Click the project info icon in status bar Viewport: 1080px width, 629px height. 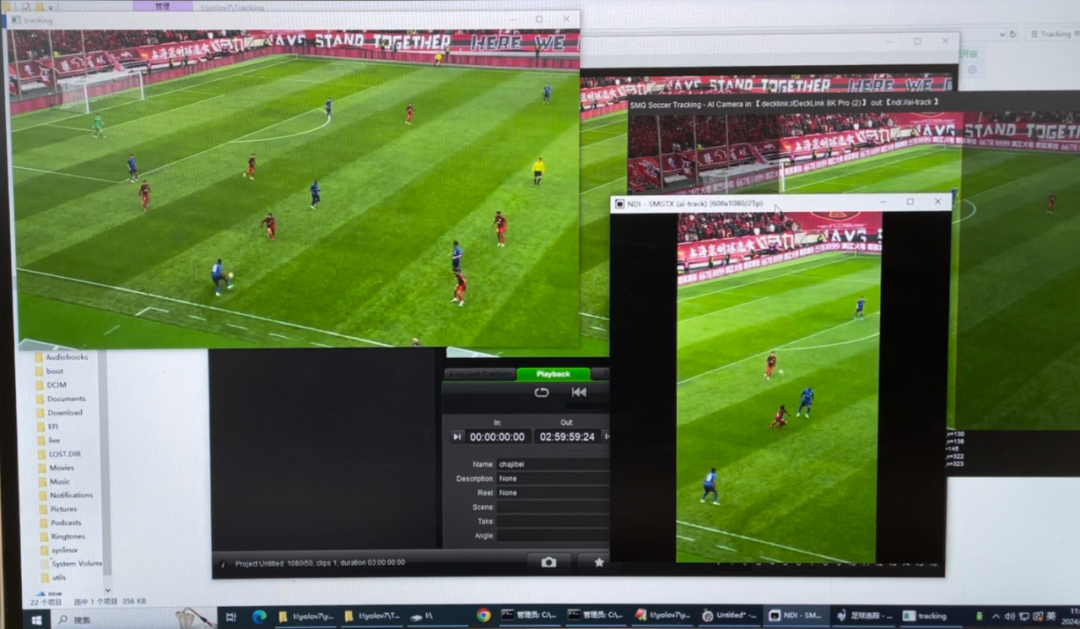pyautogui.click(x=223, y=564)
